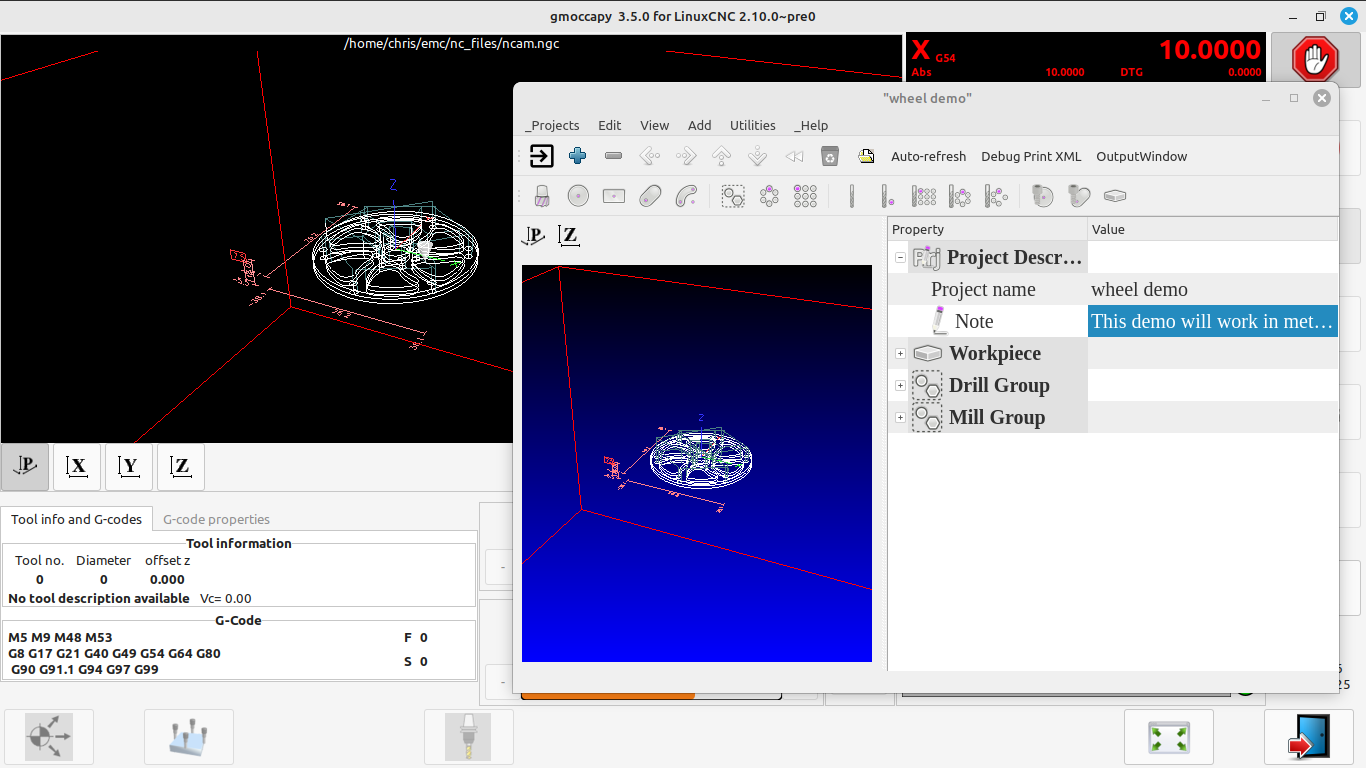Click the rectangular grid array icon
Image resolution: width=1366 pixels, height=768 pixels.
(x=805, y=196)
